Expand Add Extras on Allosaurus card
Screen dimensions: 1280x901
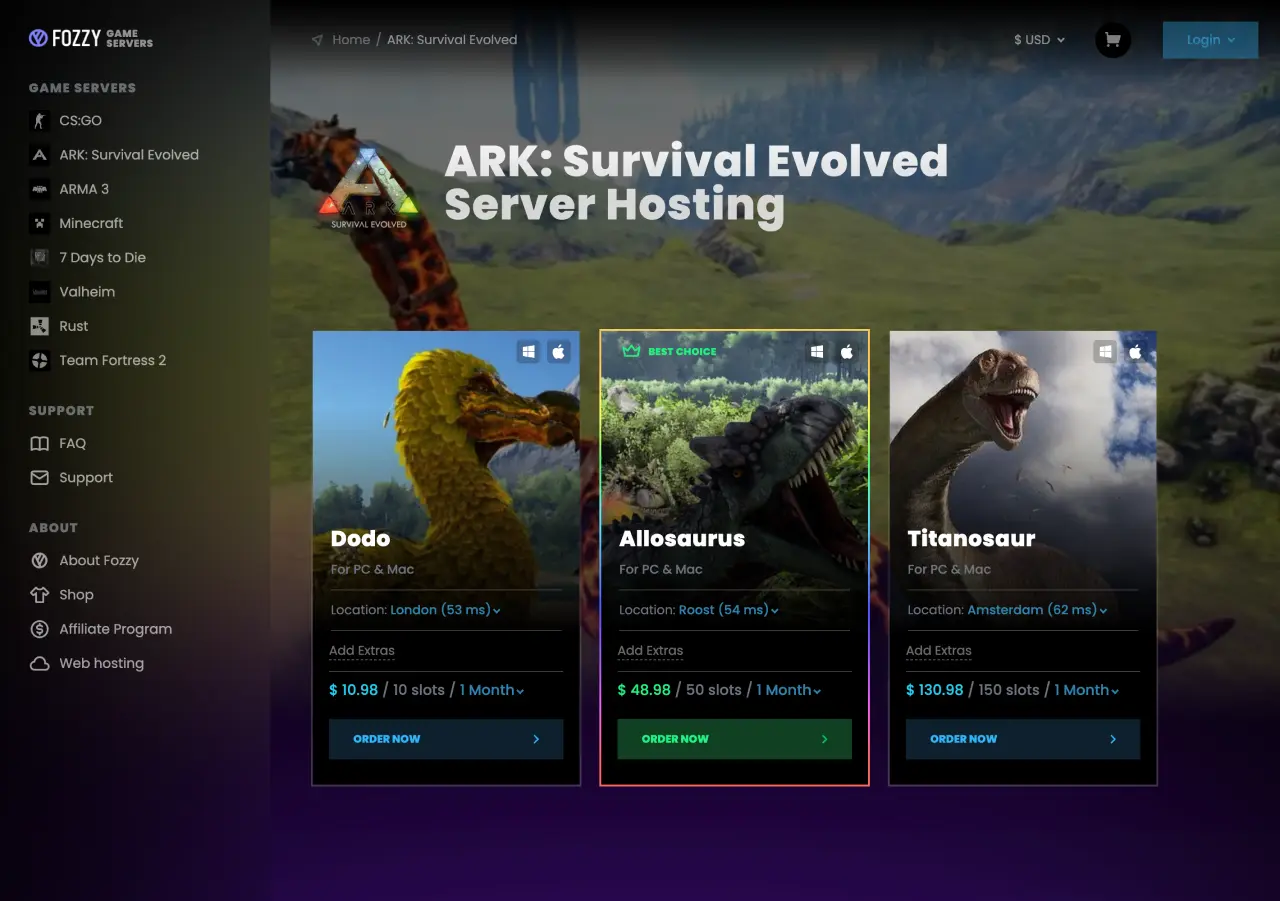(x=650, y=651)
